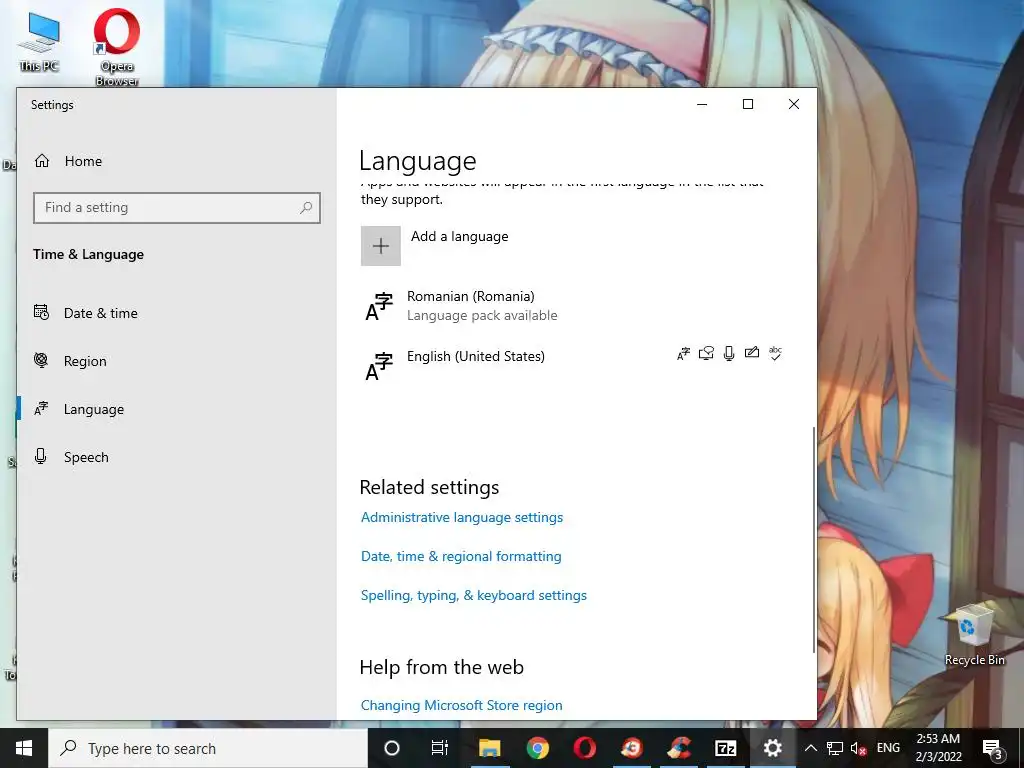
Task: Select This PC desktop icon
Action: tap(39, 42)
